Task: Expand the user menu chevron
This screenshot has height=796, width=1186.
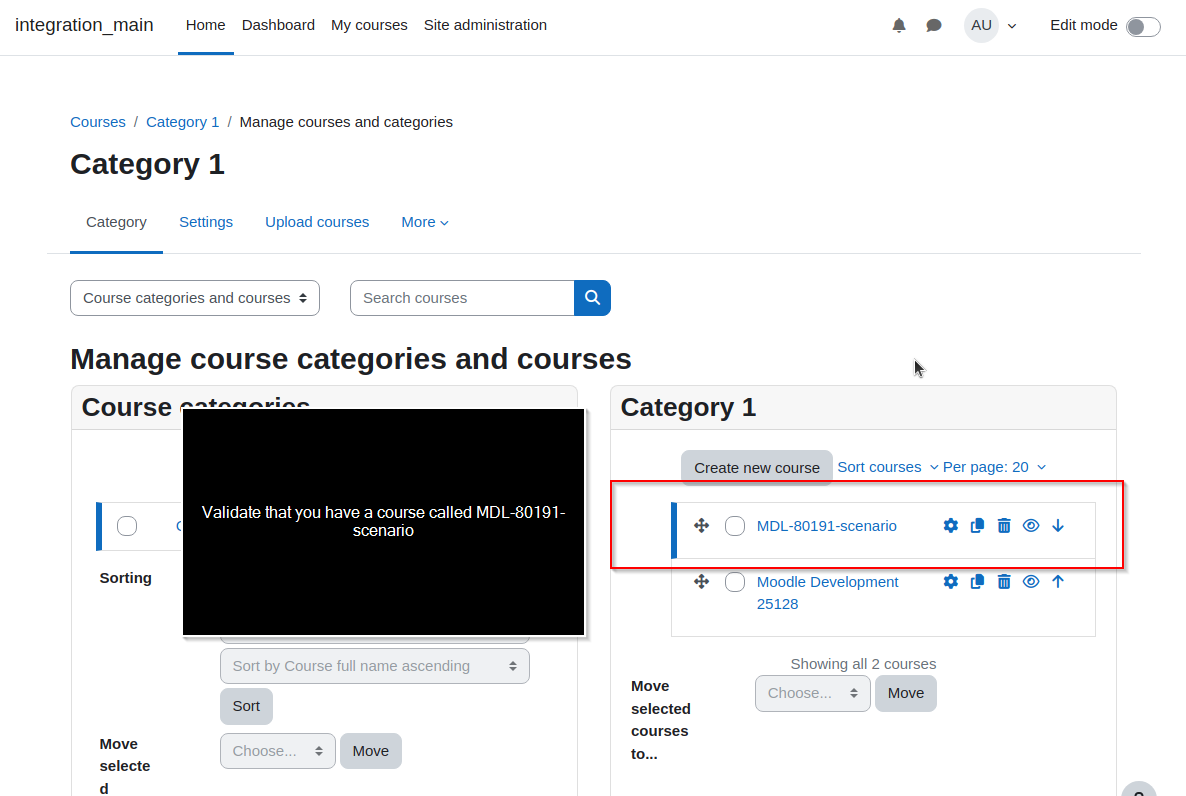Action: 1012,26
